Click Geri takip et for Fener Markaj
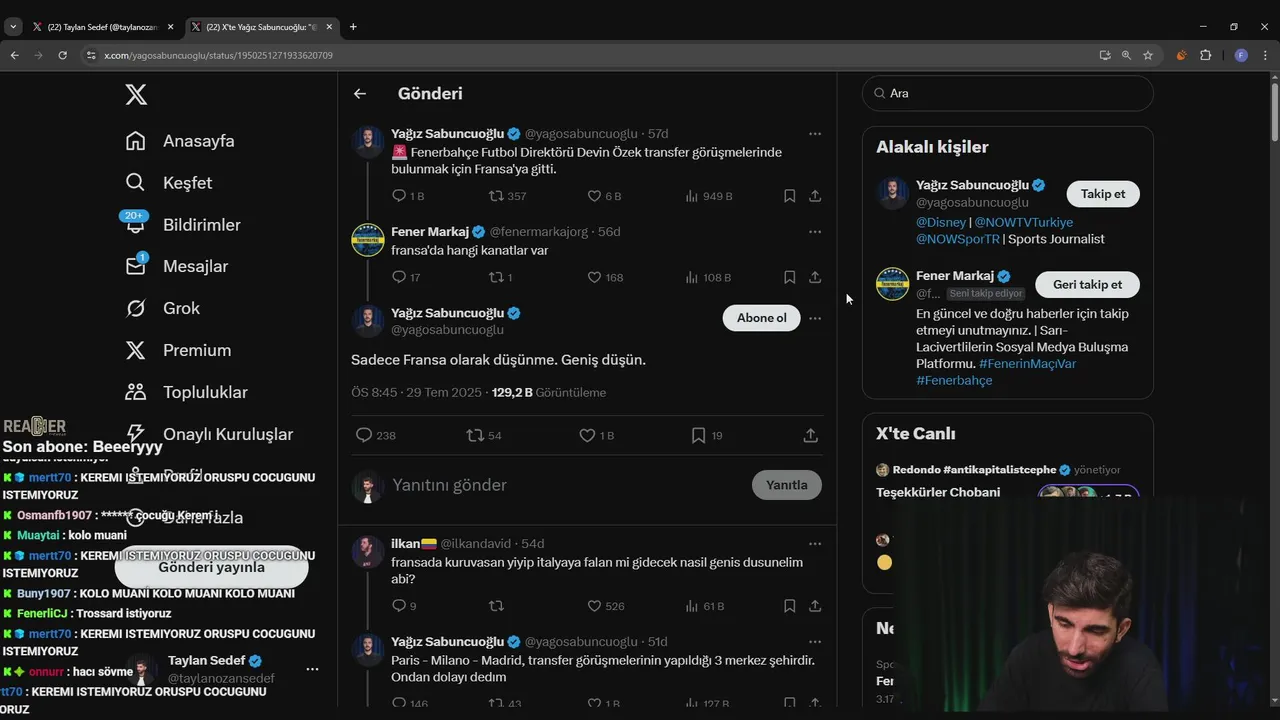The width and height of the screenshot is (1280, 720). click(1088, 285)
